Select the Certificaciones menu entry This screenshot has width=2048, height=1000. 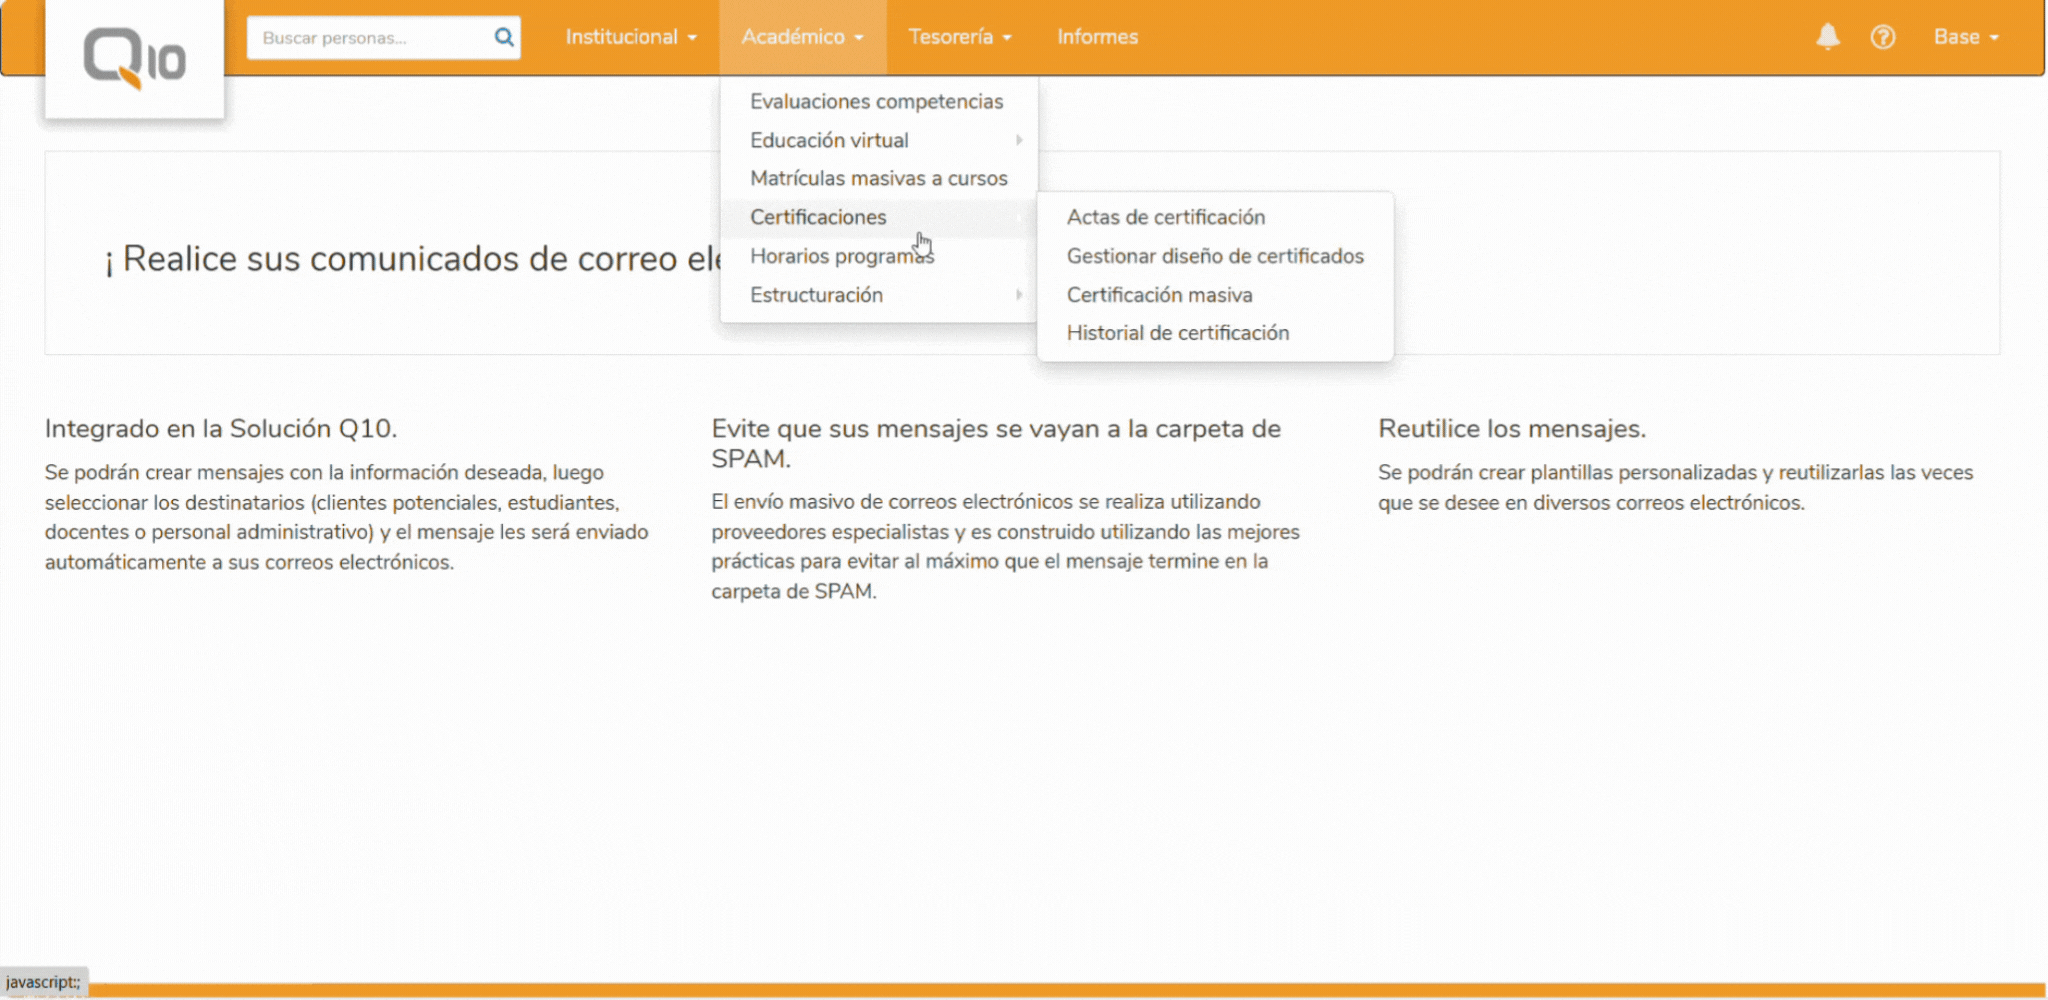(818, 218)
